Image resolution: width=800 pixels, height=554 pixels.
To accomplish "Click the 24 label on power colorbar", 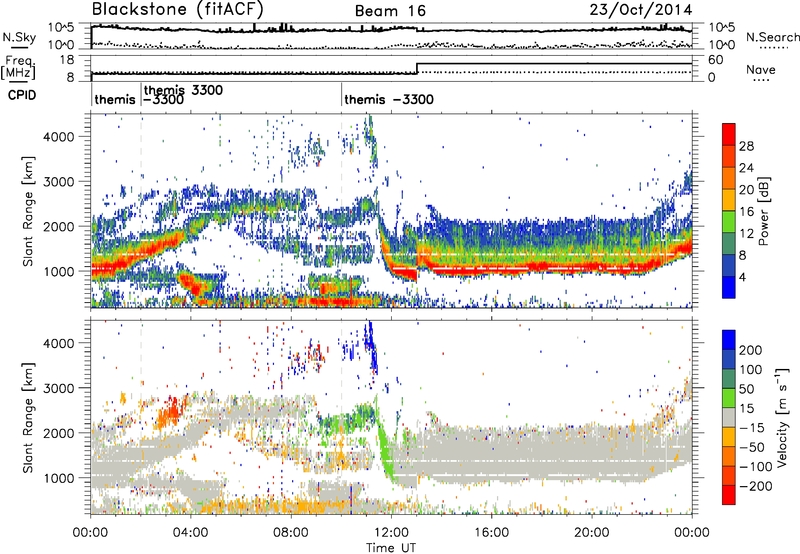I will pyautogui.click(x=746, y=168).
